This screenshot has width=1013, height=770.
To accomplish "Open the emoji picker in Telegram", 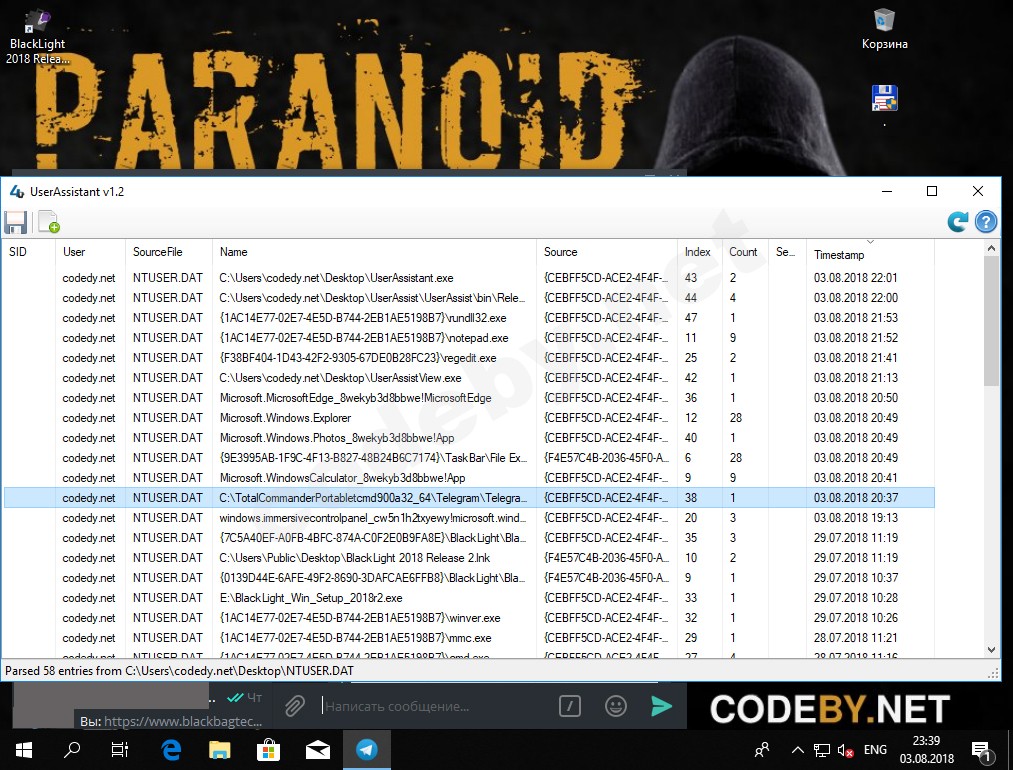I will (615, 706).
